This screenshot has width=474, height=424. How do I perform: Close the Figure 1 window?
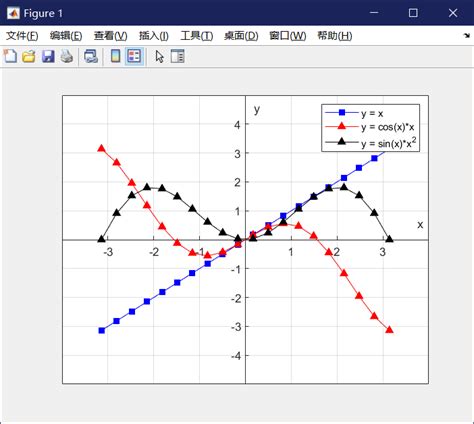pyautogui.click(x=453, y=13)
